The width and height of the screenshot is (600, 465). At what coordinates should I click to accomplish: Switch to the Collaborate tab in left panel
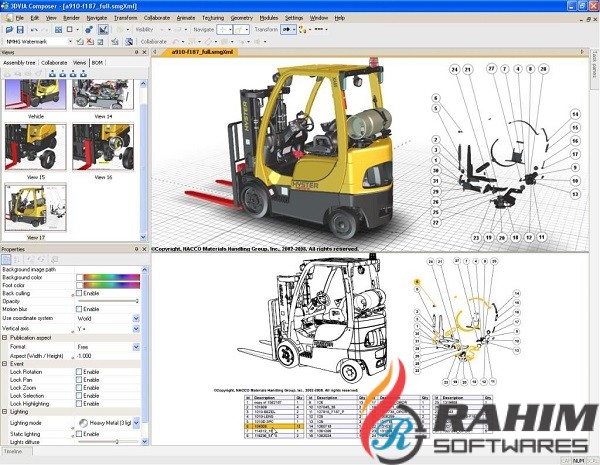tap(54, 62)
